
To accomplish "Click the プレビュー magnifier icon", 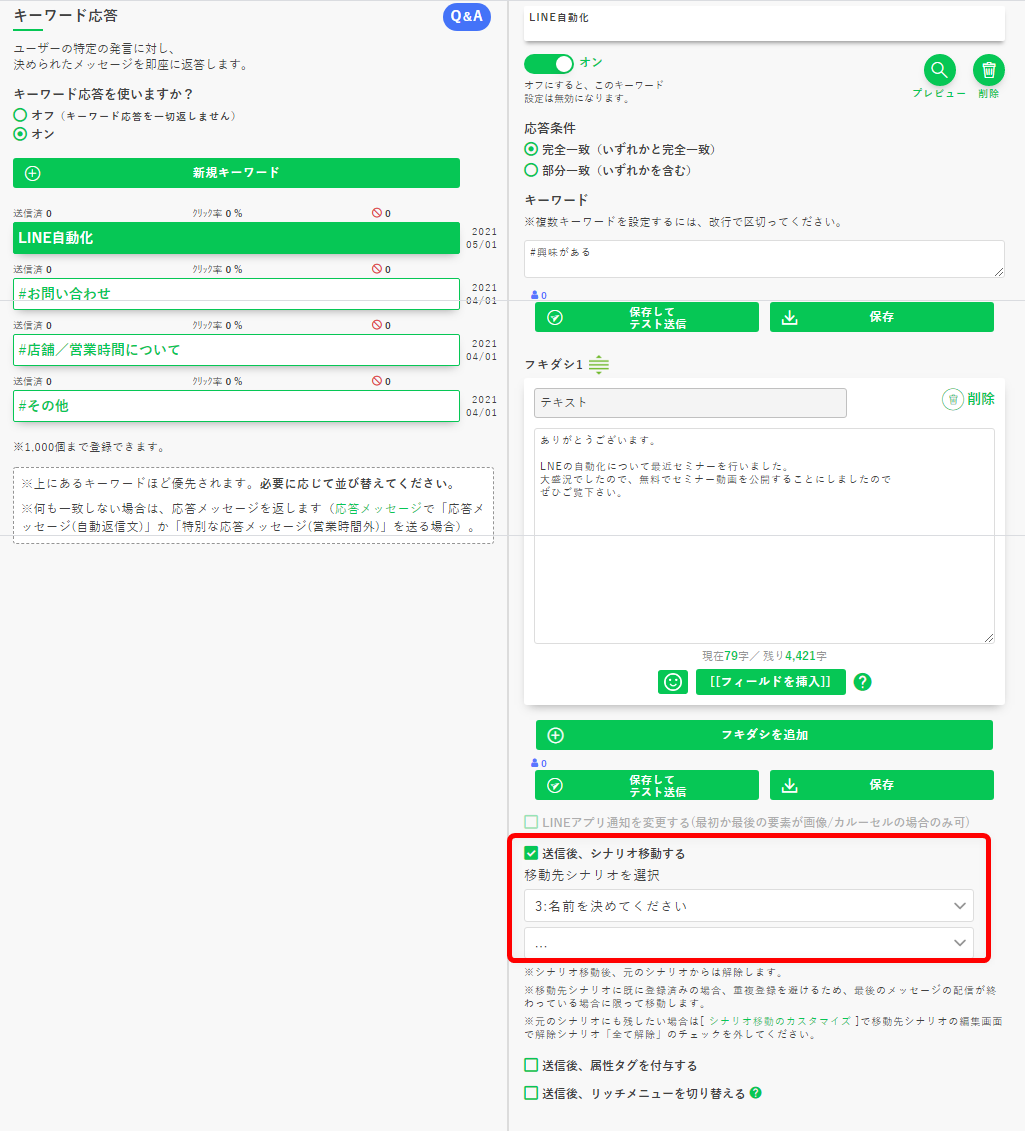I will pyautogui.click(x=939, y=69).
